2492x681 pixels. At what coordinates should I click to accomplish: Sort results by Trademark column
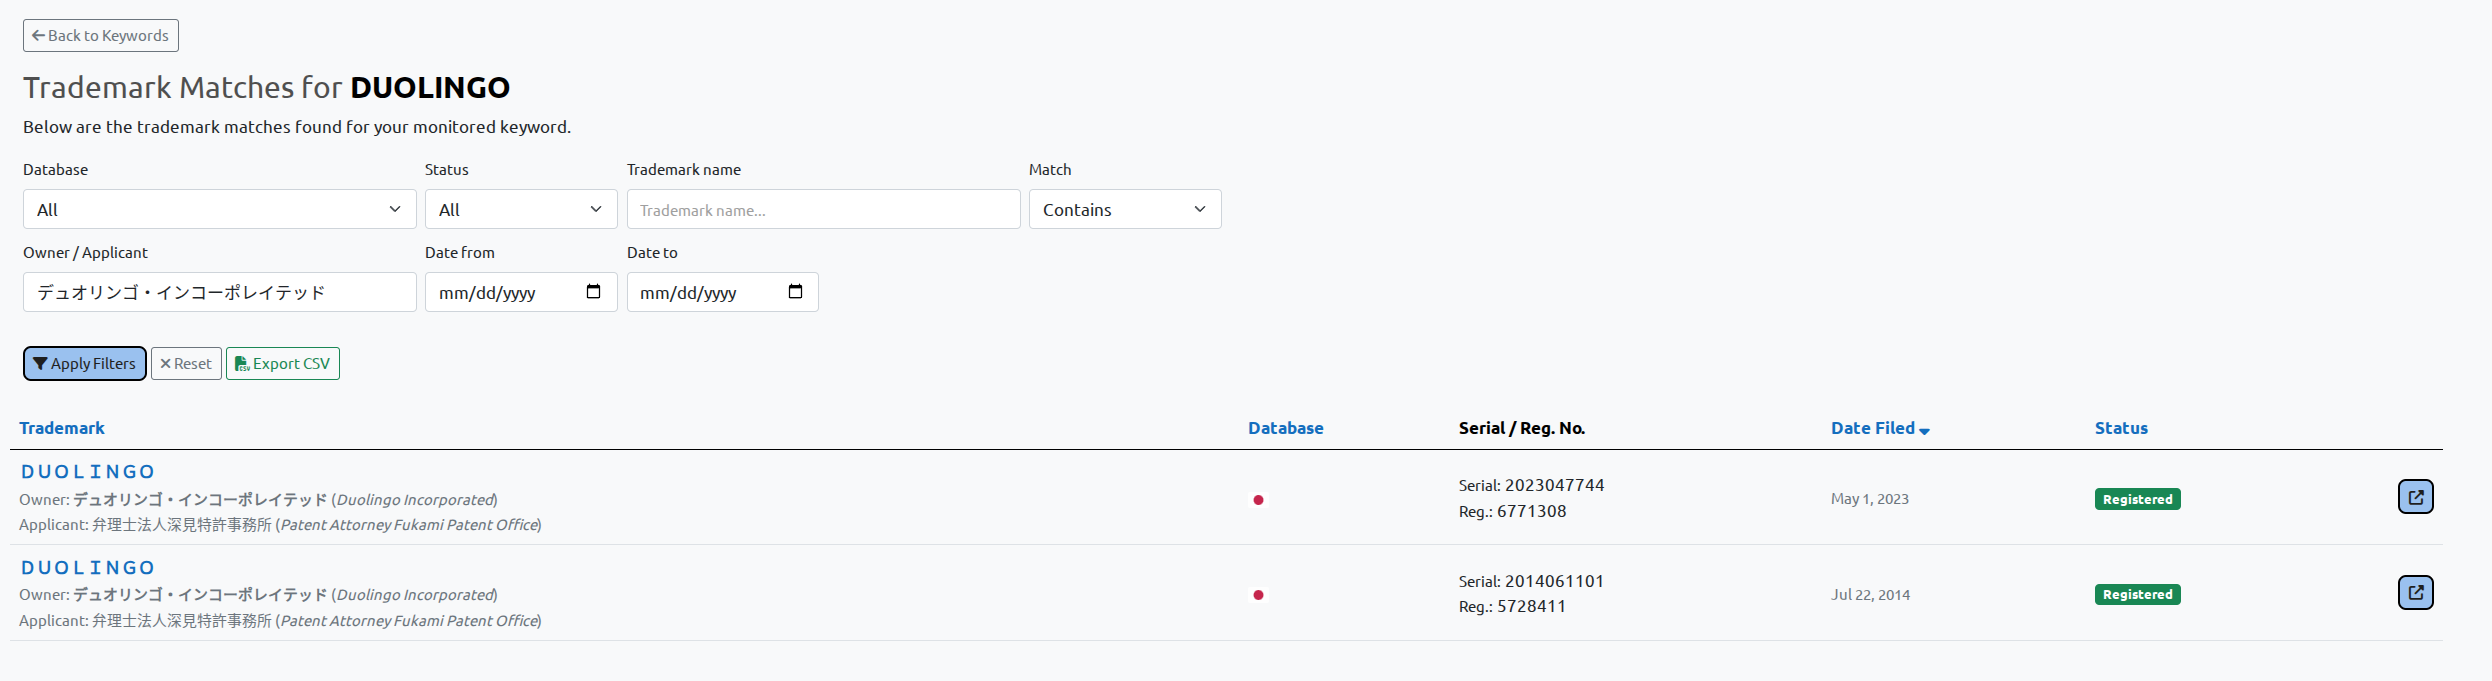tap(62, 428)
